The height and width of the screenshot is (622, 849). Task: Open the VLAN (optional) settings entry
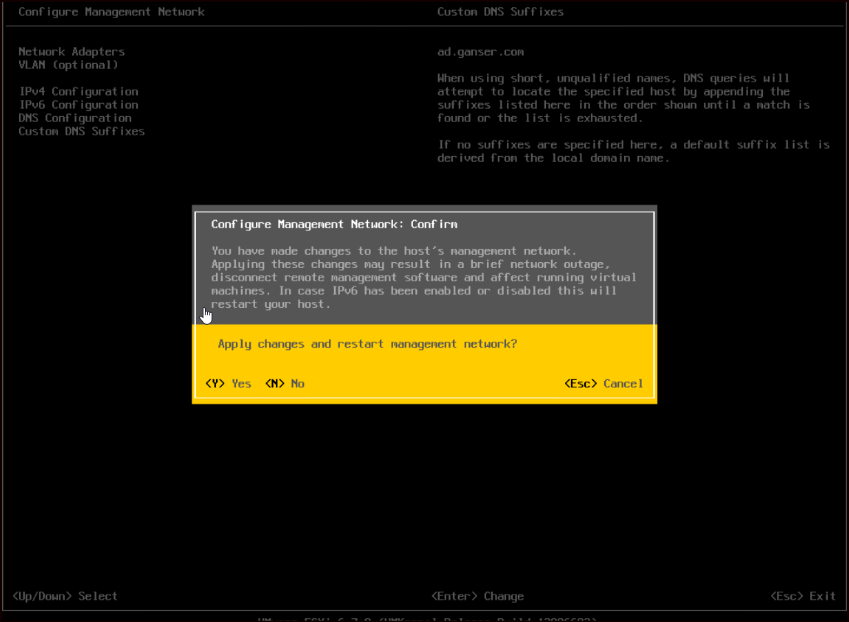[x=66, y=64]
